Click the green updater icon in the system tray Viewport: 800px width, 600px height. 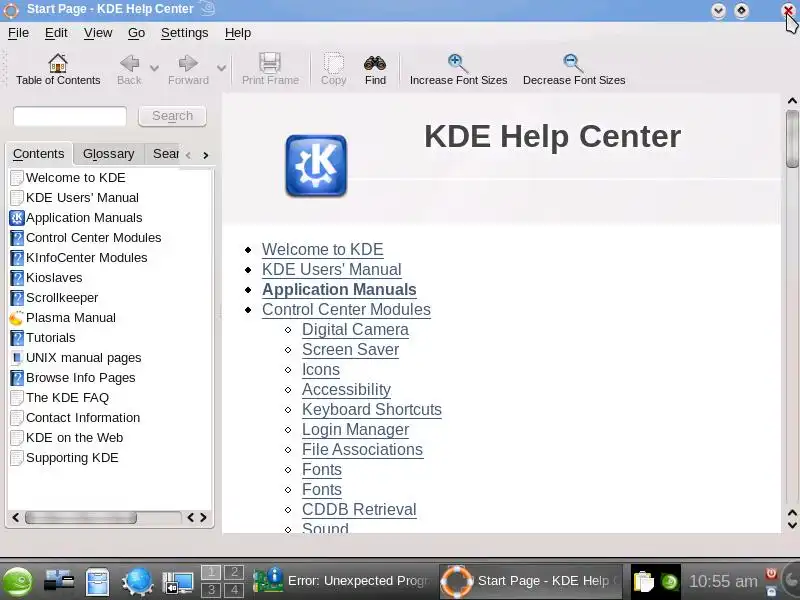(x=669, y=582)
